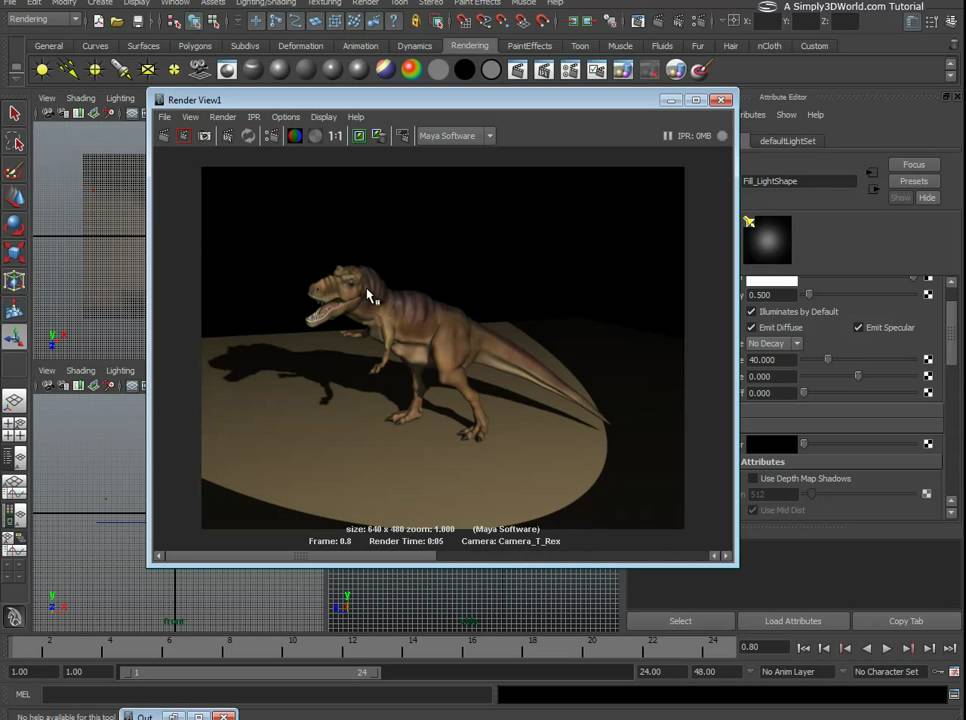
Task: Select the defaultLightSet tab
Action: pyautogui.click(x=787, y=141)
